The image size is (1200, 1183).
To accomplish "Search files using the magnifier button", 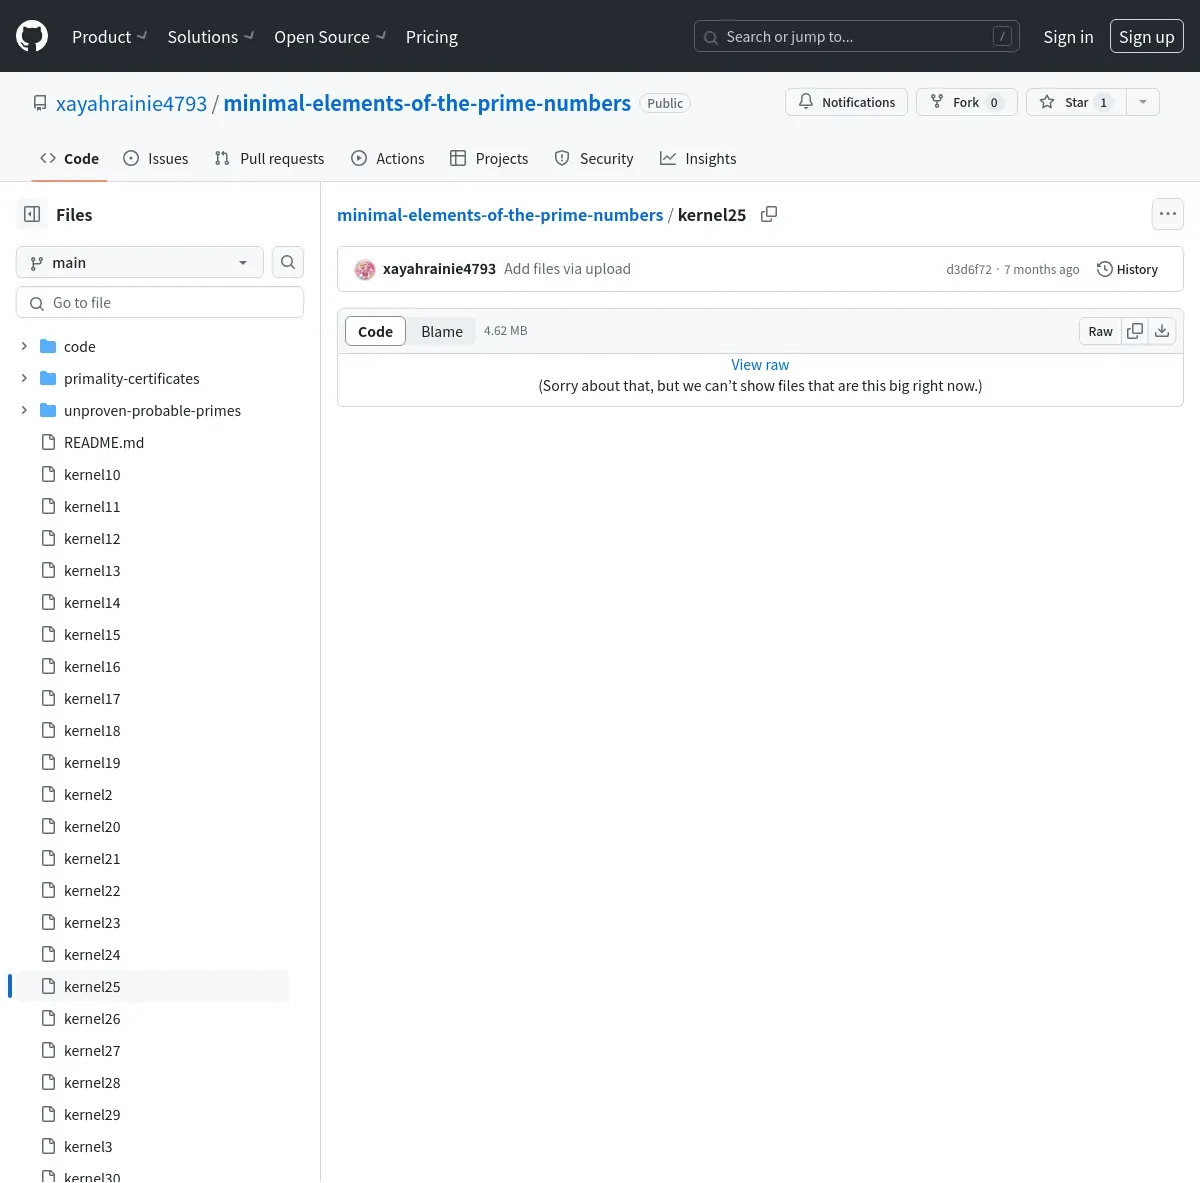I will (288, 262).
